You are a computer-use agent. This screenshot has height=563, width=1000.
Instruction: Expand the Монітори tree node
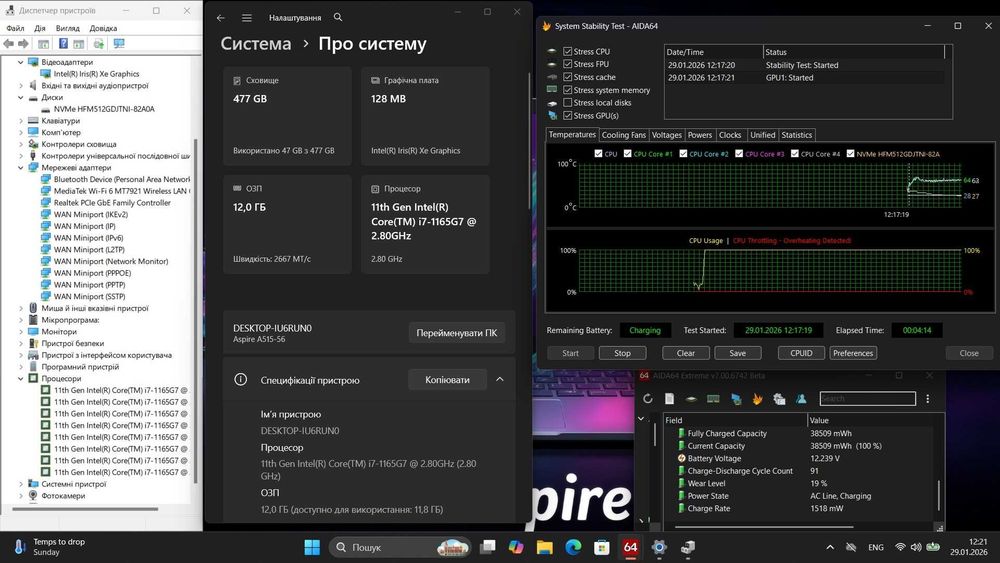coord(20,332)
